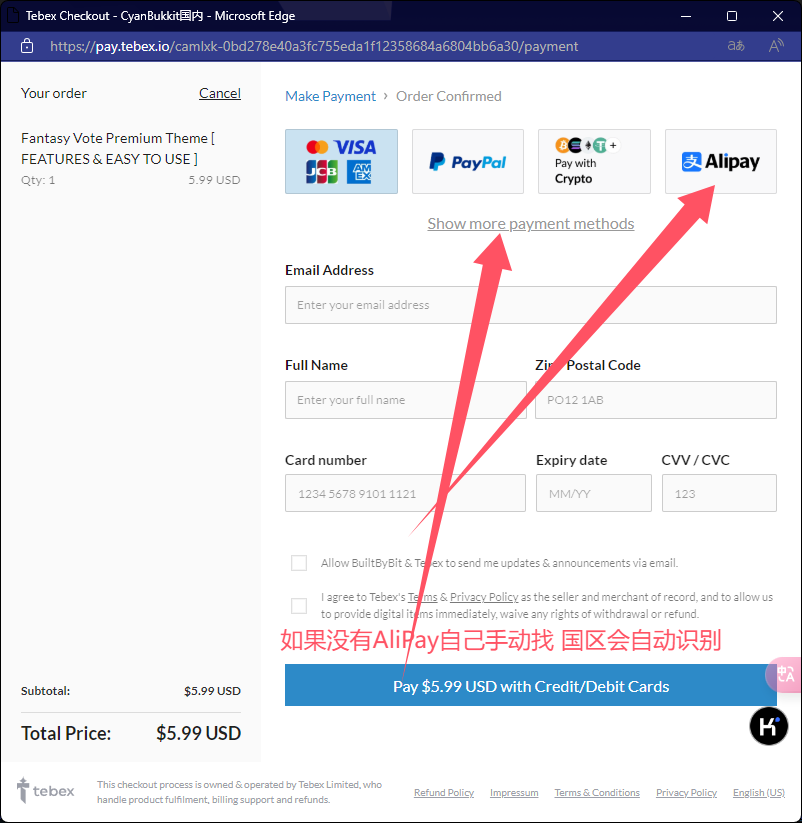Screen dimensions: 802x823
Task: Choose PayPal as payment method
Action: click(467, 161)
